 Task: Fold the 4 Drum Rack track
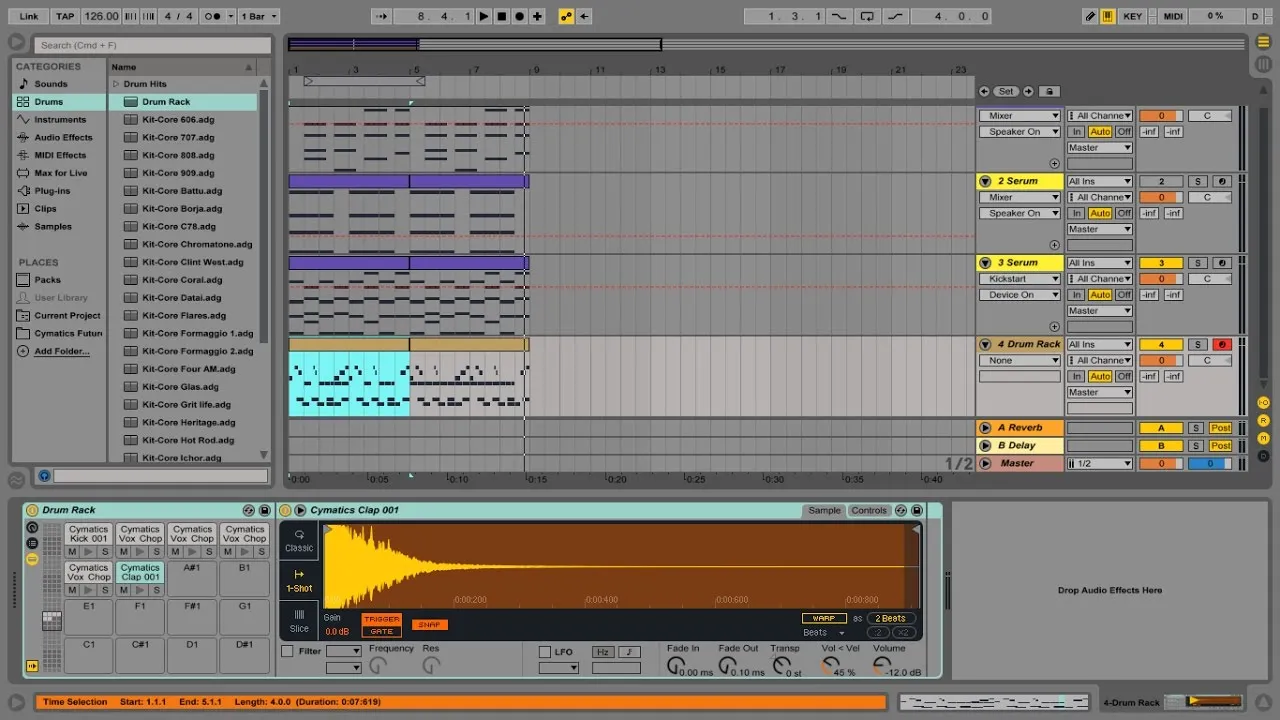(x=985, y=344)
